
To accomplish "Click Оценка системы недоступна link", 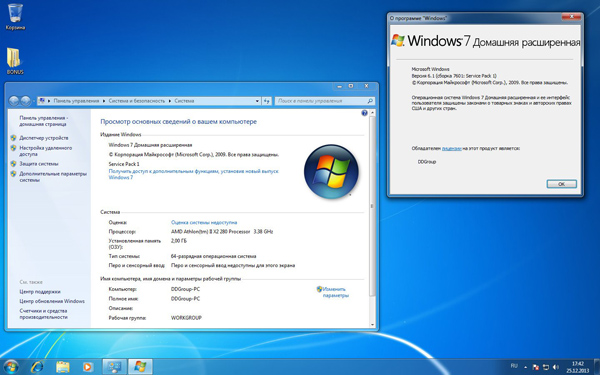I will pyautogui.click(x=204, y=222).
